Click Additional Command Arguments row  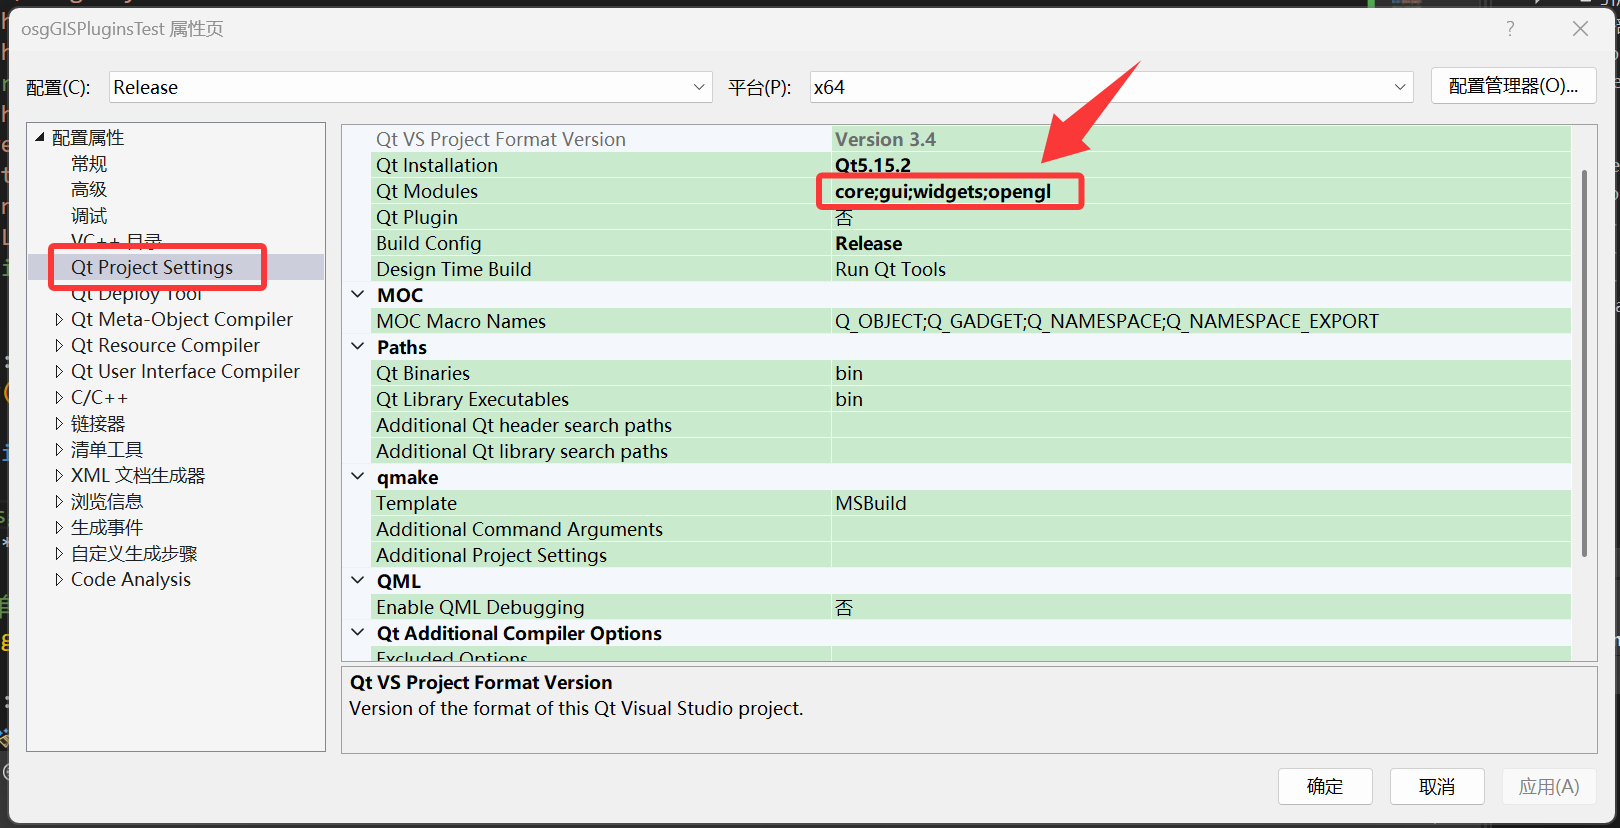point(970,529)
